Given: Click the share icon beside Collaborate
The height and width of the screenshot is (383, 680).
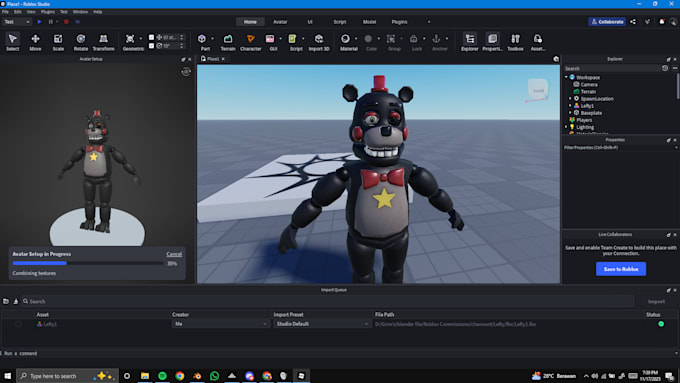Looking at the screenshot, I should (633, 22).
